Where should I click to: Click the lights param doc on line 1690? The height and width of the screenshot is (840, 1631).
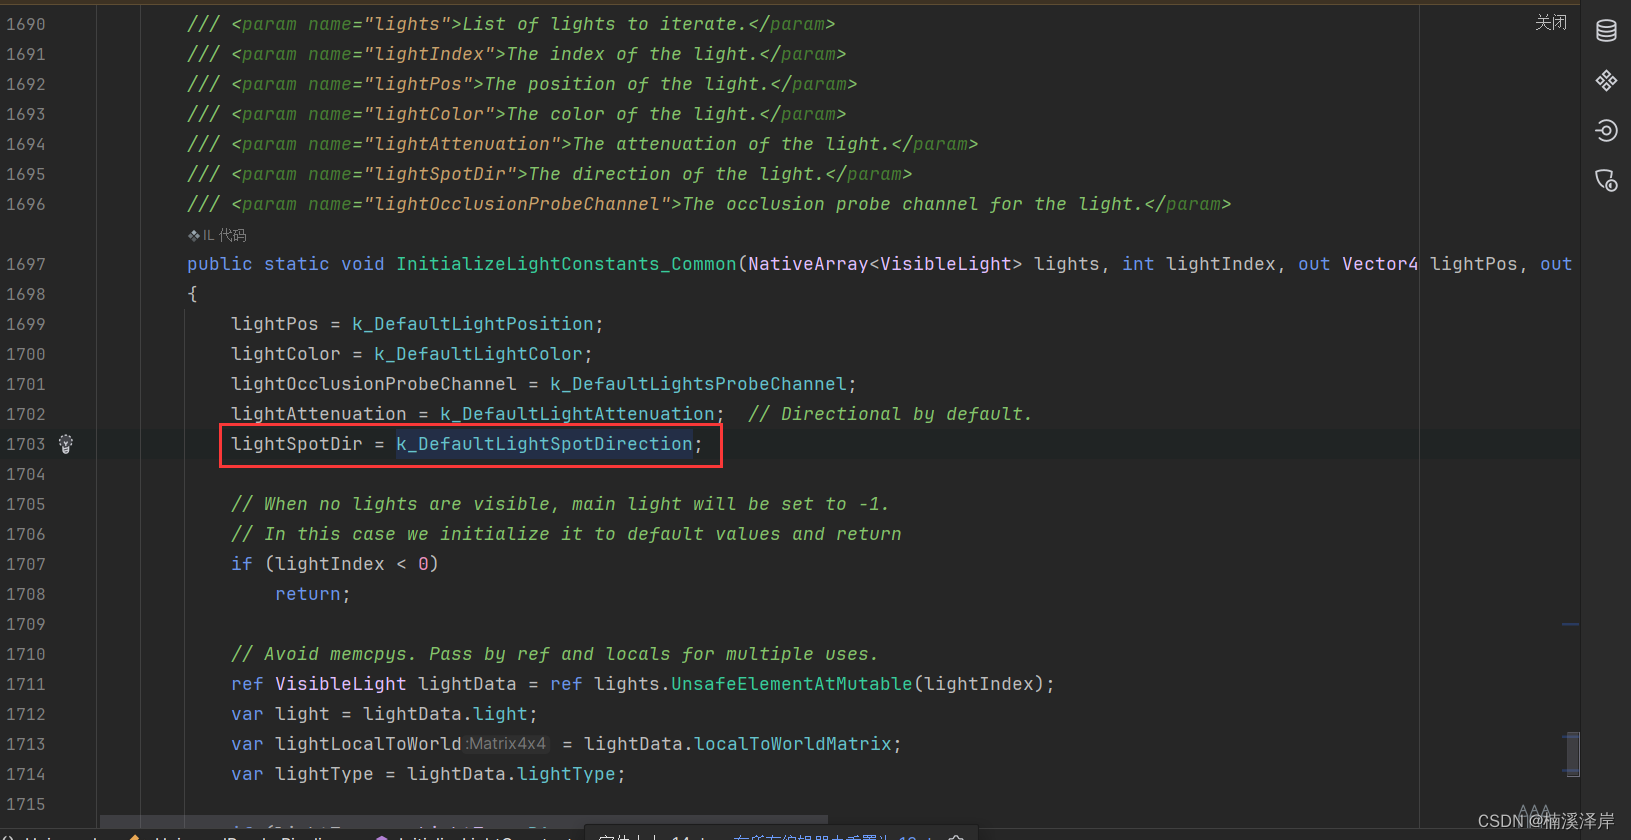(511, 24)
